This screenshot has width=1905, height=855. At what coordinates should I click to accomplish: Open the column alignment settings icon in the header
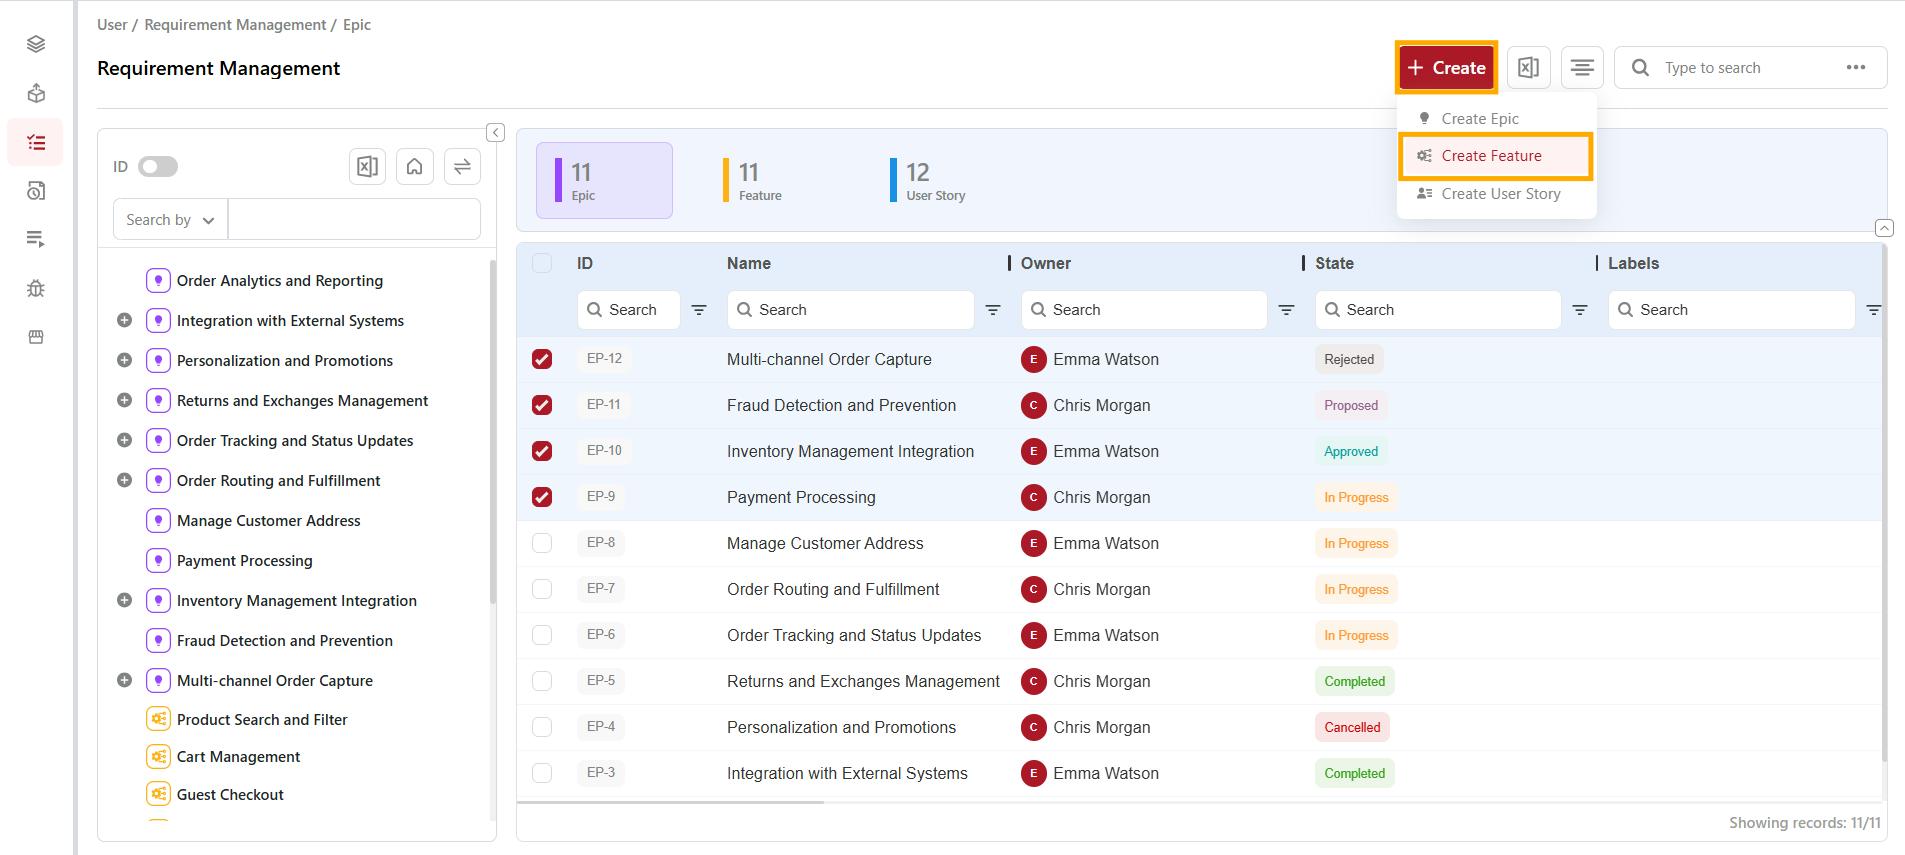pos(1582,68)
